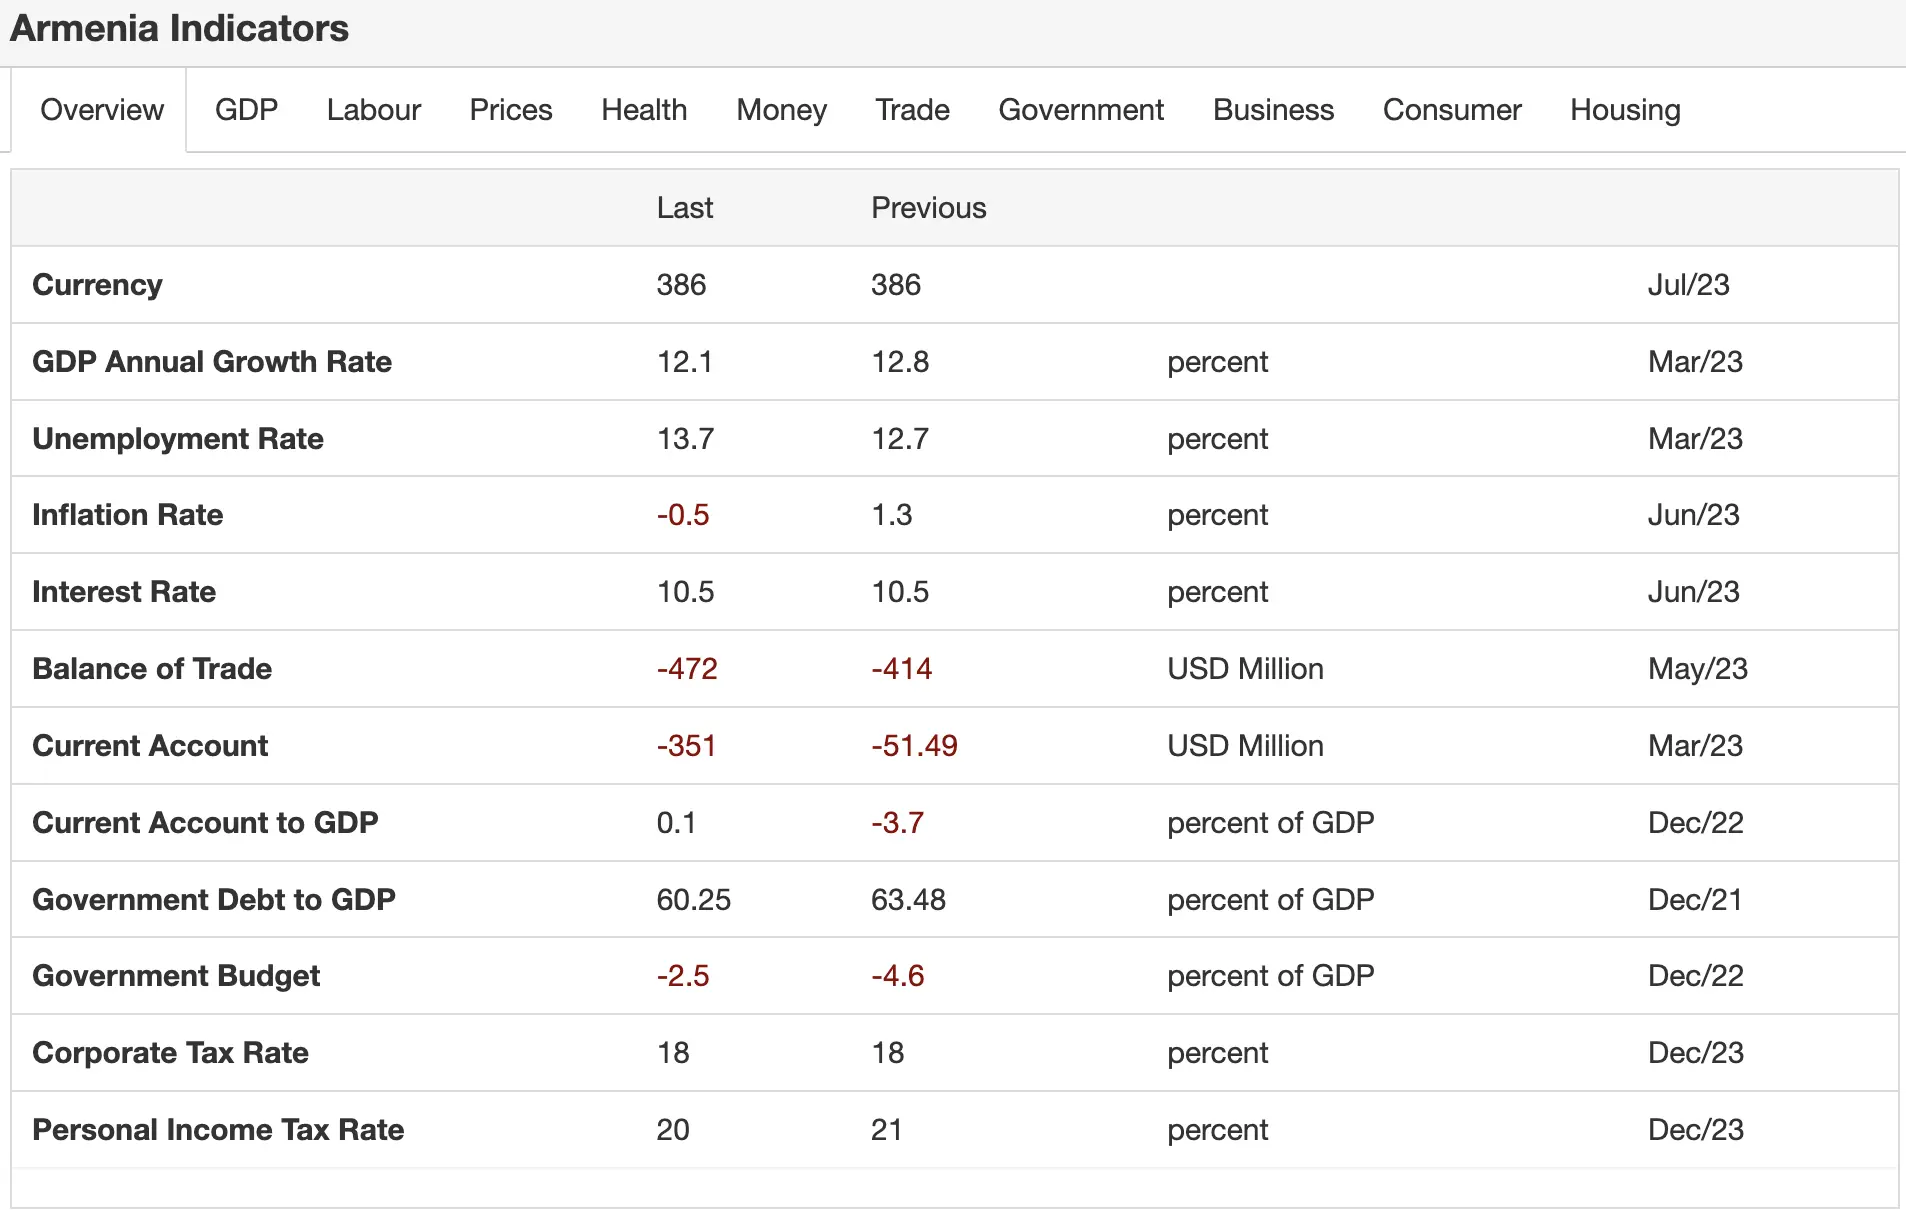Open Personal Income Tax Rate link
Image resolution: width=1906 pixels, height=1210 pixels.
pos(218,1130)
